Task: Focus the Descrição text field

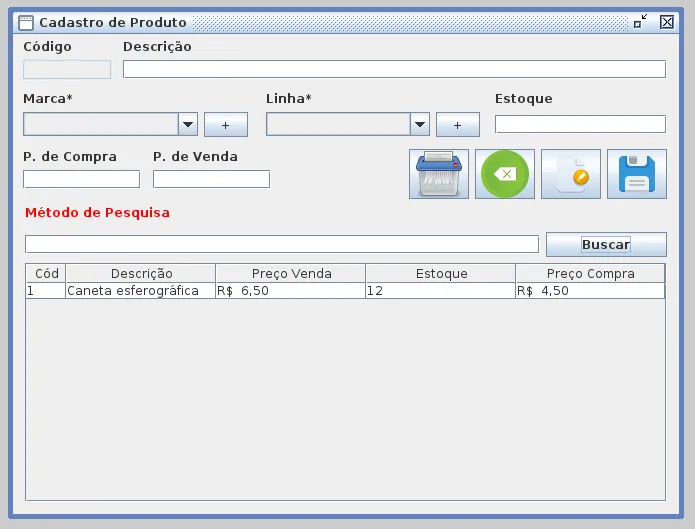Action: click(x=394, y=69)
